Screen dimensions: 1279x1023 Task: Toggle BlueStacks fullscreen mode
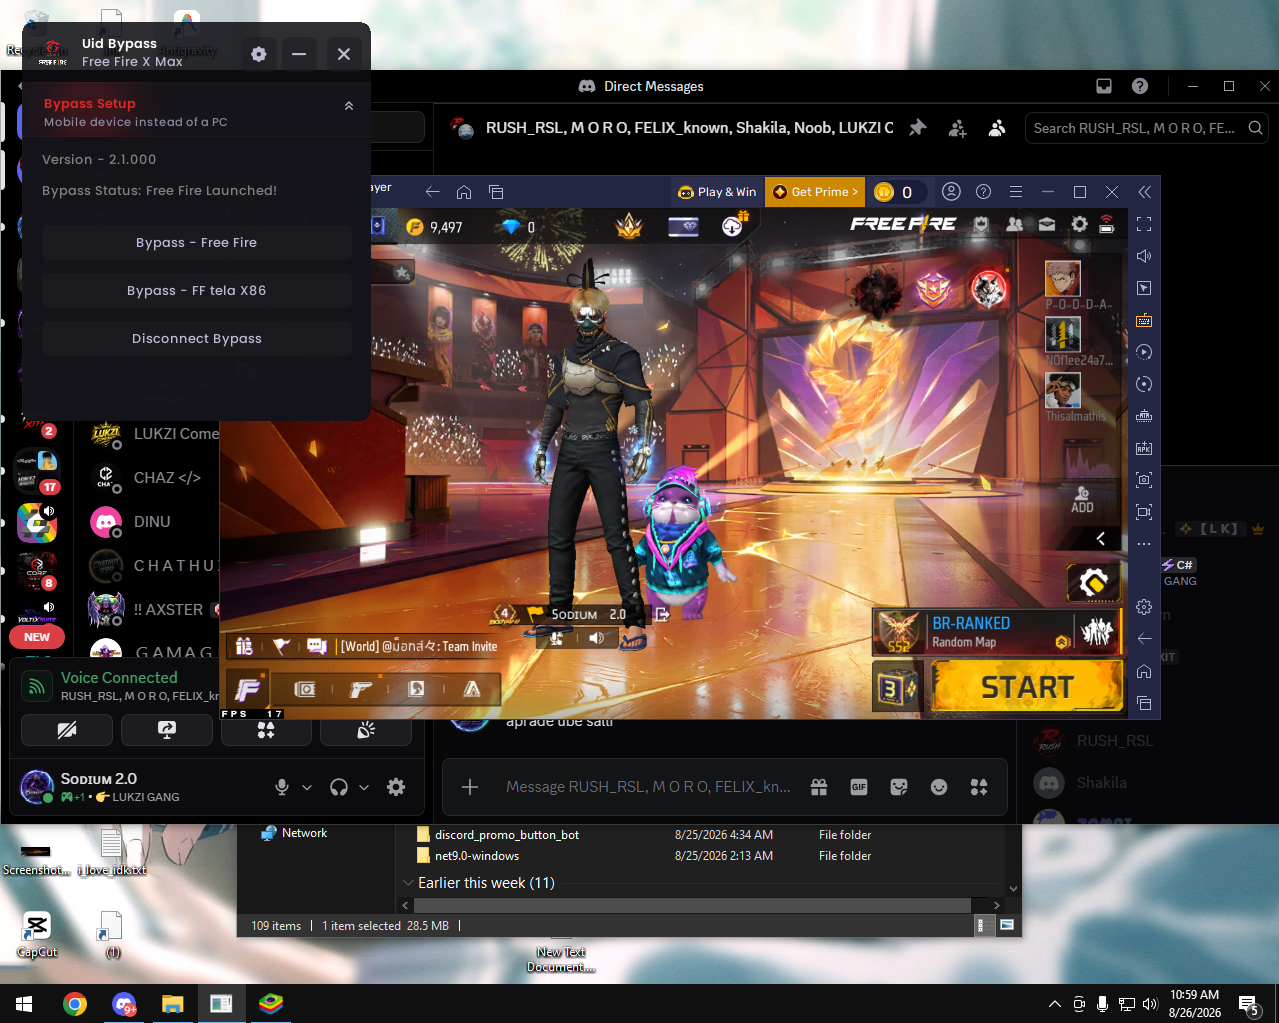(x=1144, y=224)
